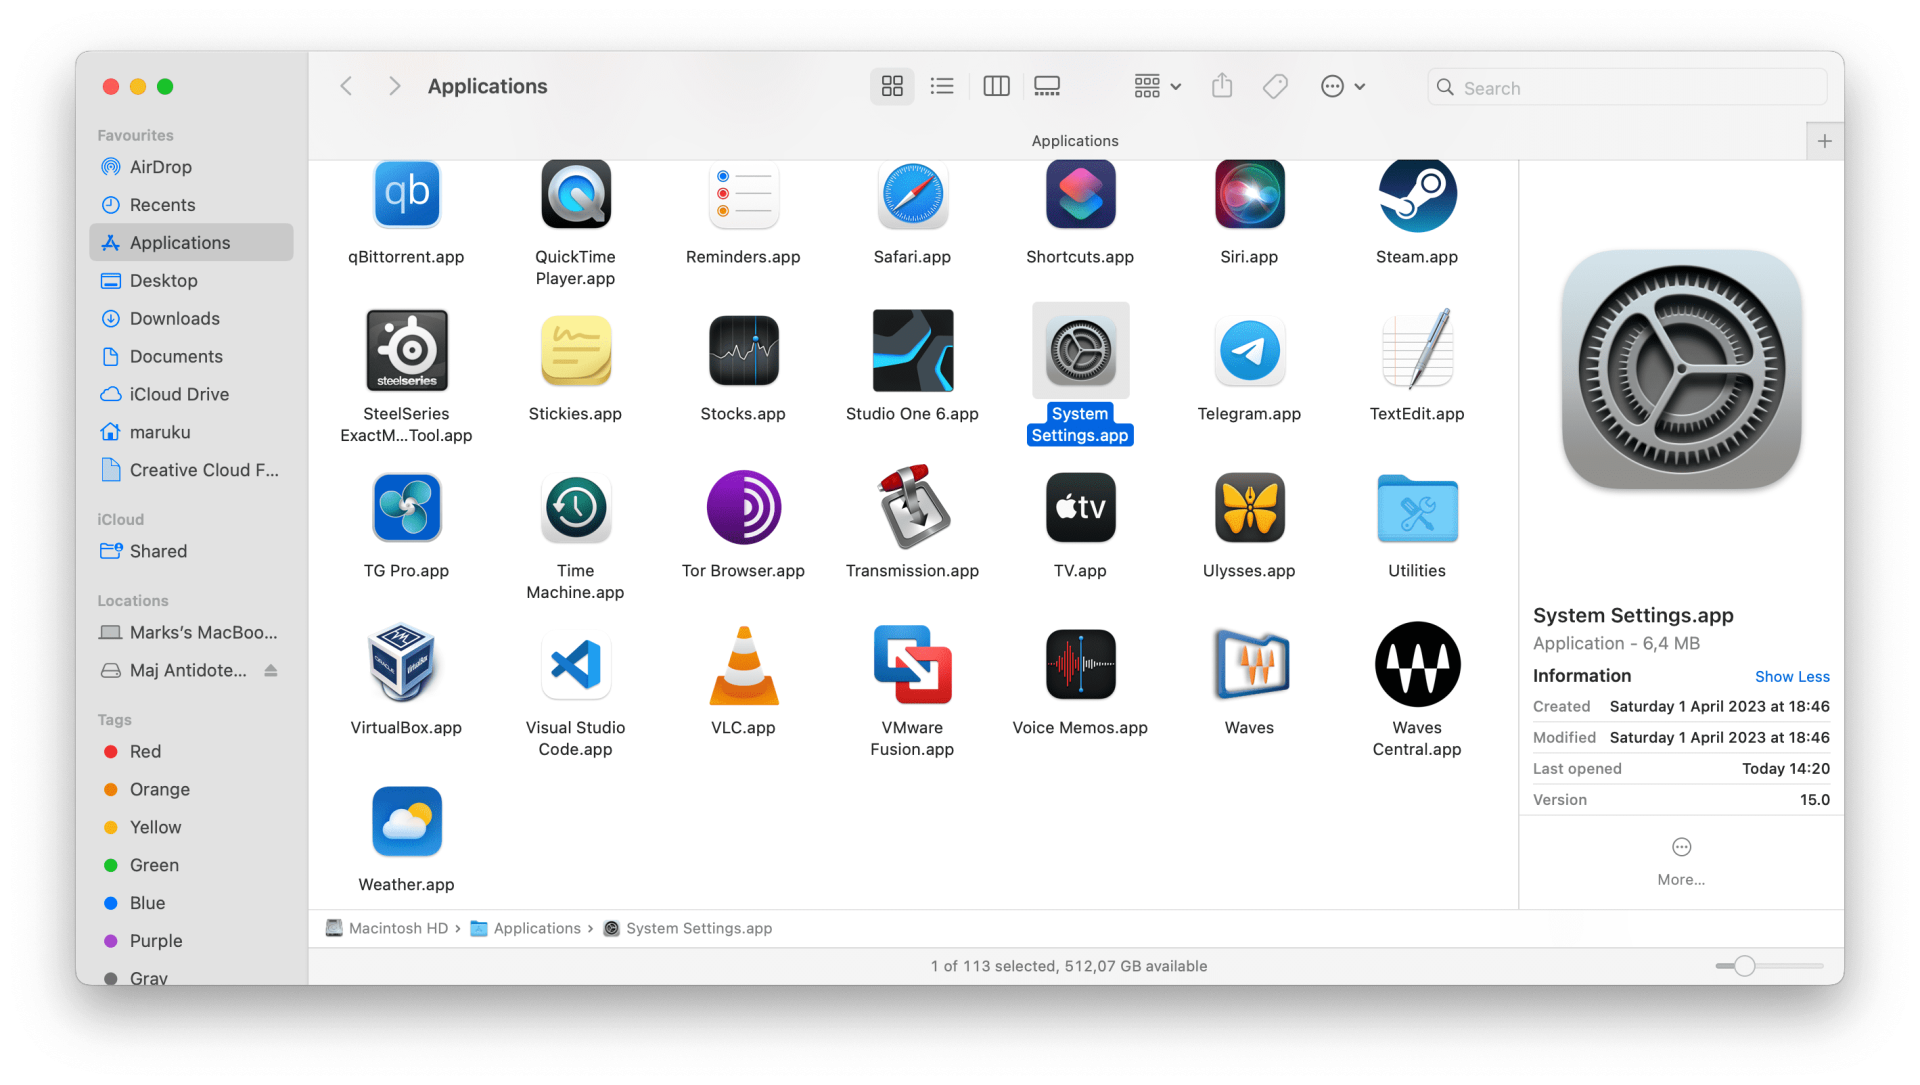Image resolution: width=1920 pixels, height=1085 pixels.
Task: Switch to icon view
Action: tap(892, 86)
